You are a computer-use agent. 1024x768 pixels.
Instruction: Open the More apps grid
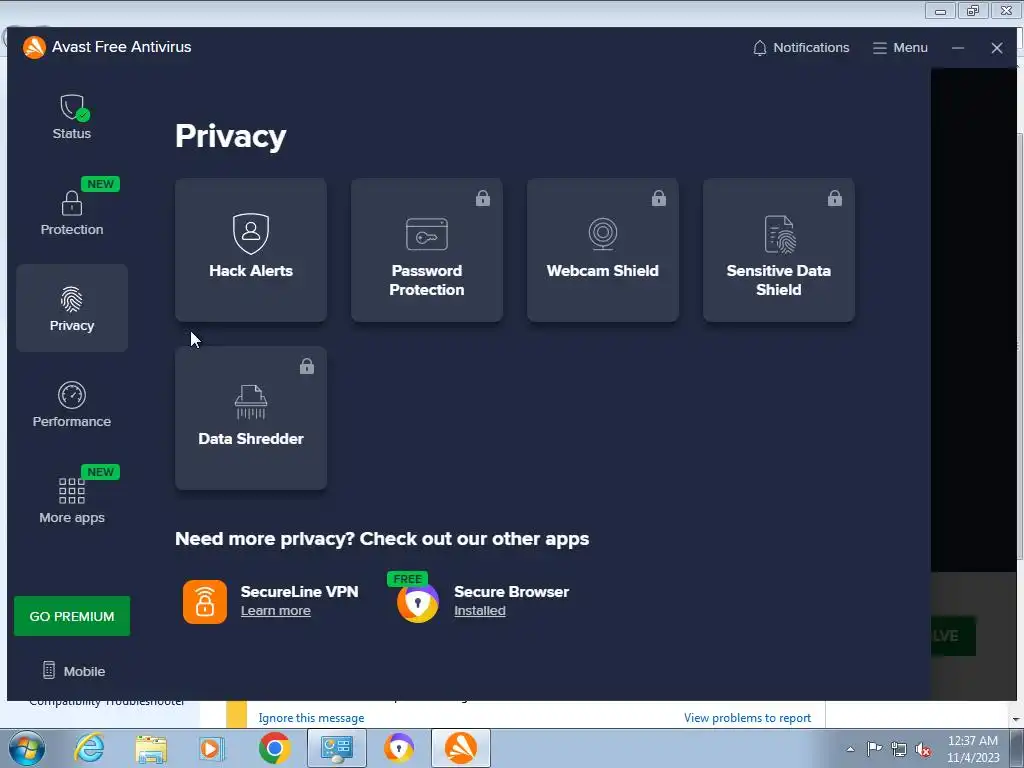[72, 500]
